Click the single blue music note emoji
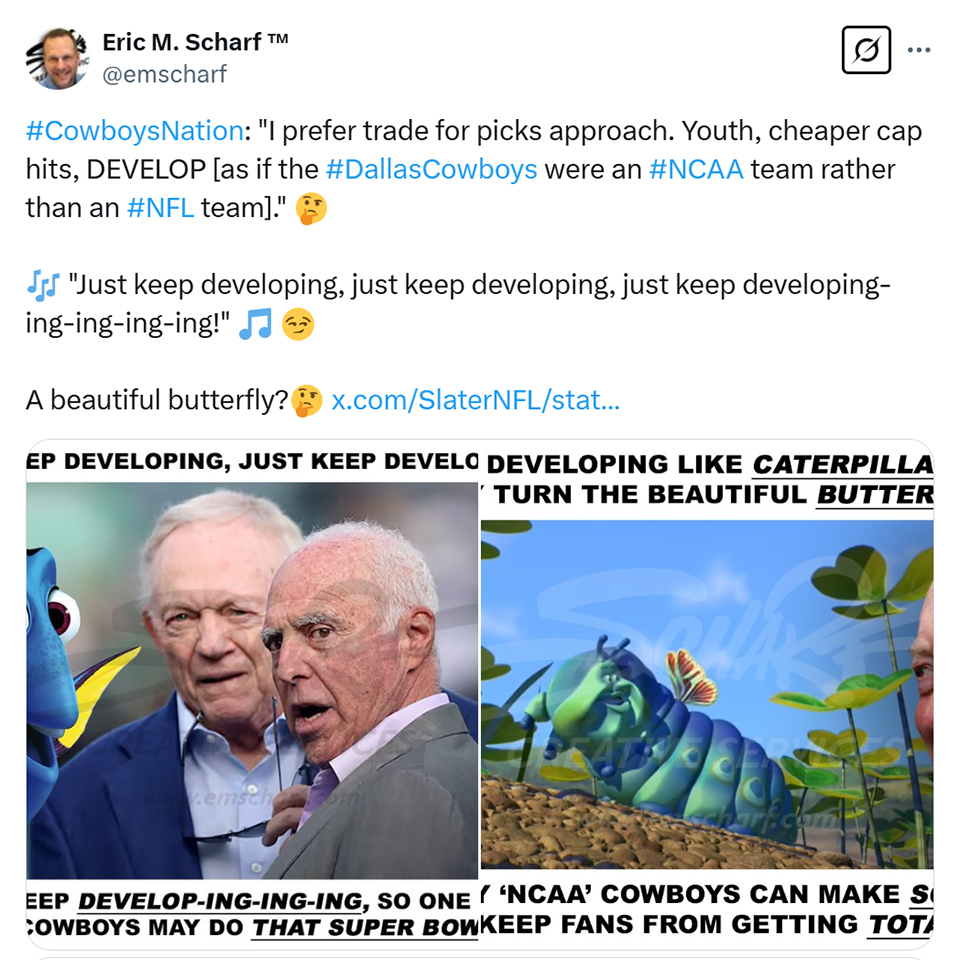The height and width of the screenshot is (960, 960). click(255, 324)
